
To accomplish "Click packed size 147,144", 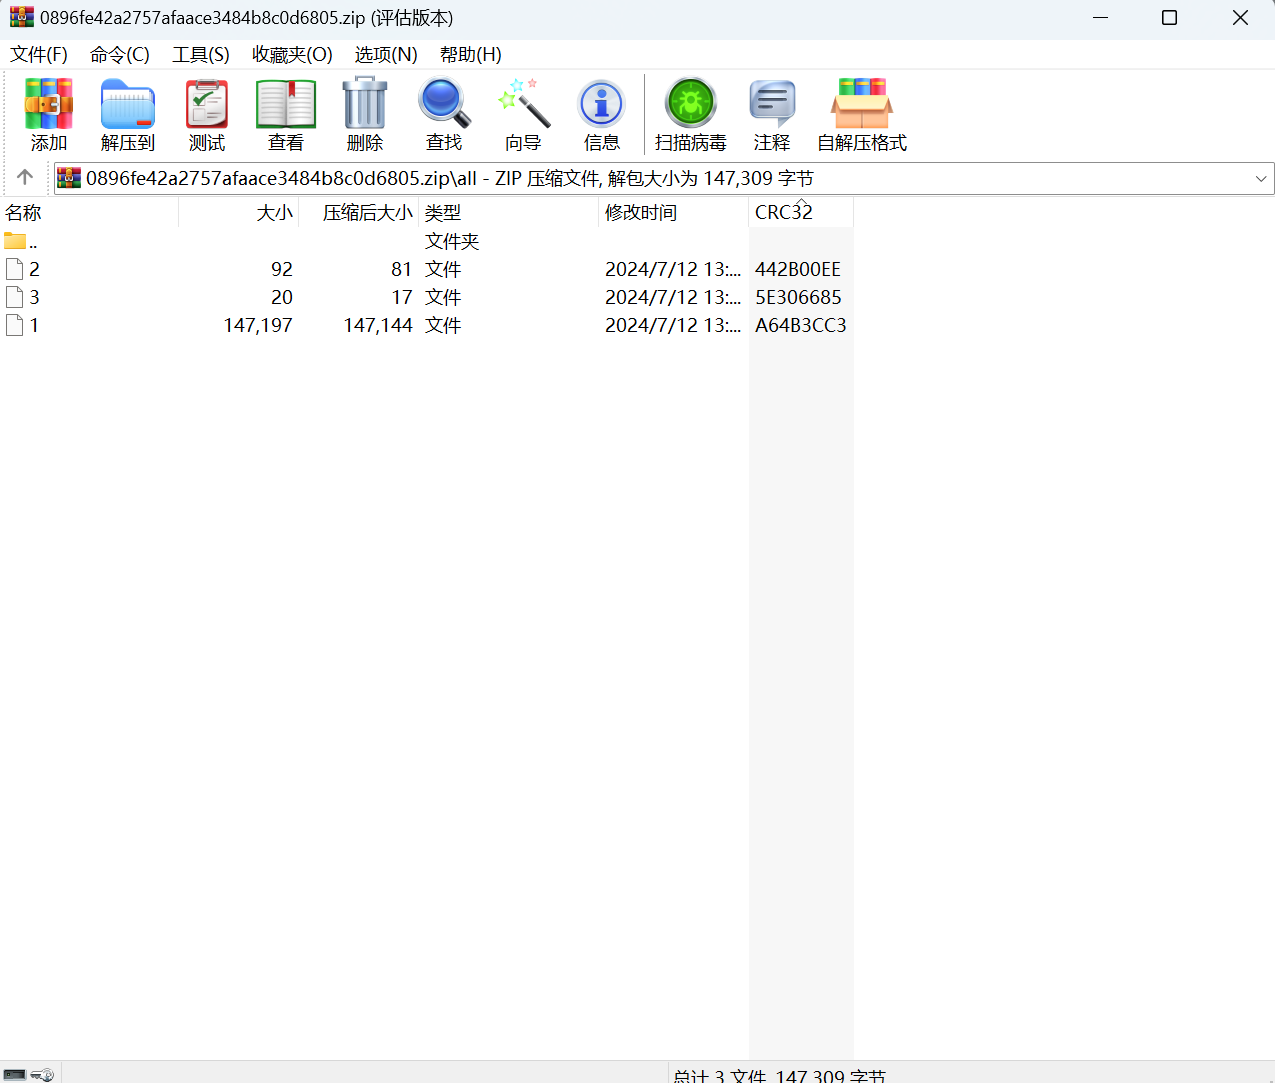I will 378,325.
